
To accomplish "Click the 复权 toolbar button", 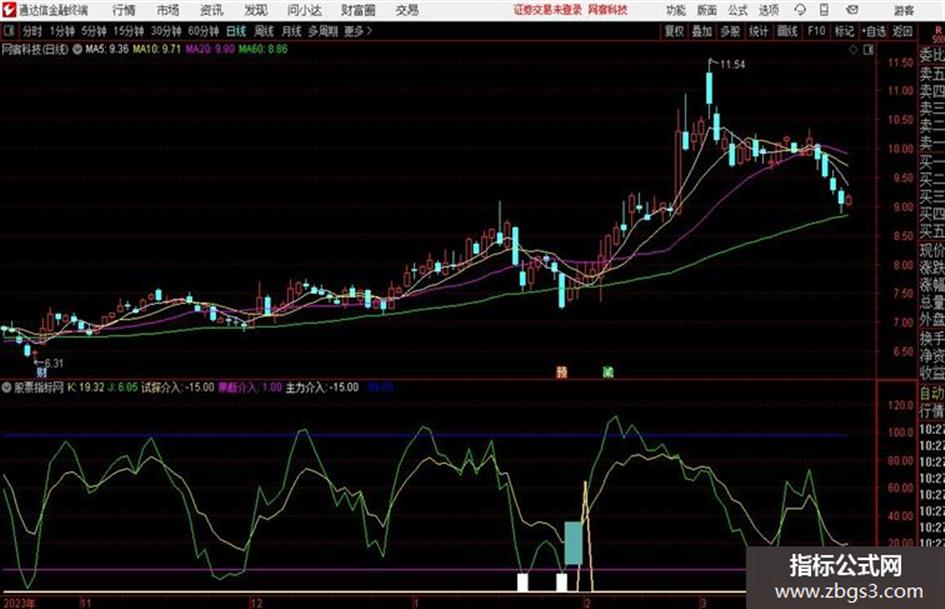I will pos(674,31).
